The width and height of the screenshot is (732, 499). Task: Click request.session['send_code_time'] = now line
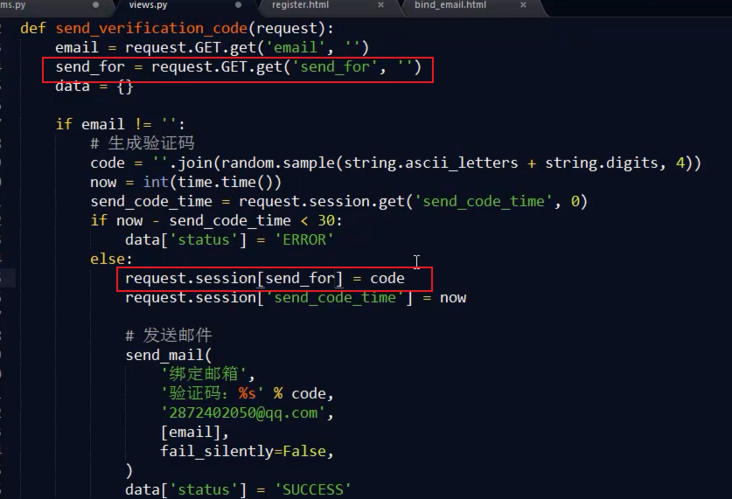pyautogui.click(x=296, y=298)
